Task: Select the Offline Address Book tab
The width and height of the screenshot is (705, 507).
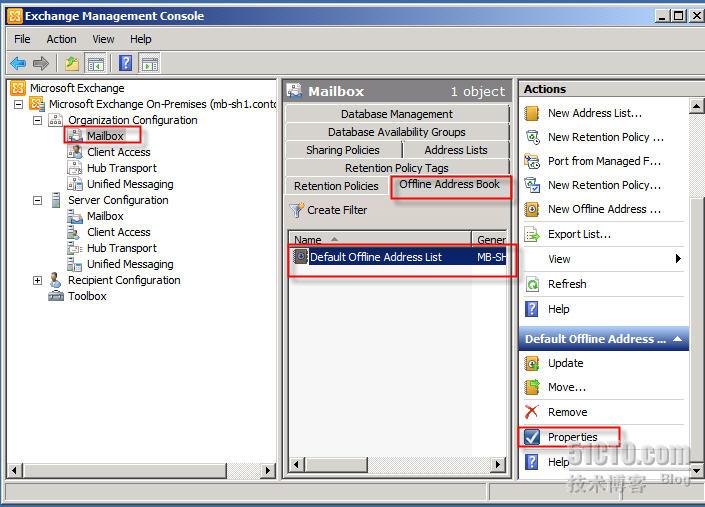Action: (450, 185)
